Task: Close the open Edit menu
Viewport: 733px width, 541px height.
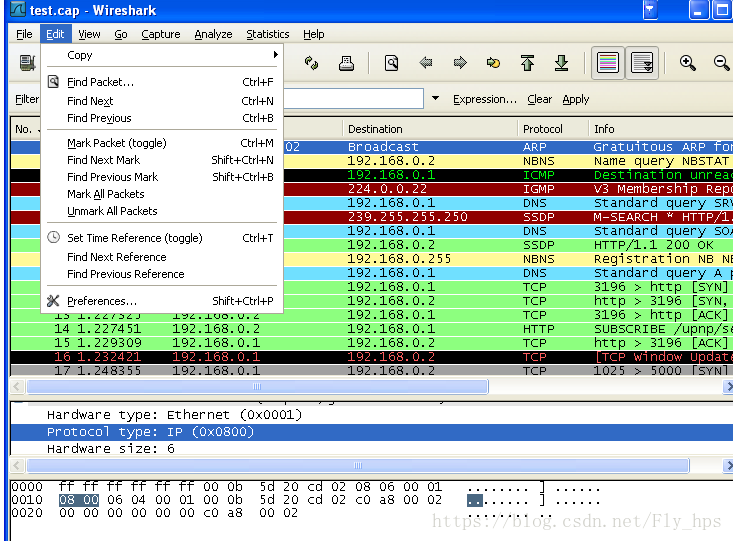Action: click(55, 34)
